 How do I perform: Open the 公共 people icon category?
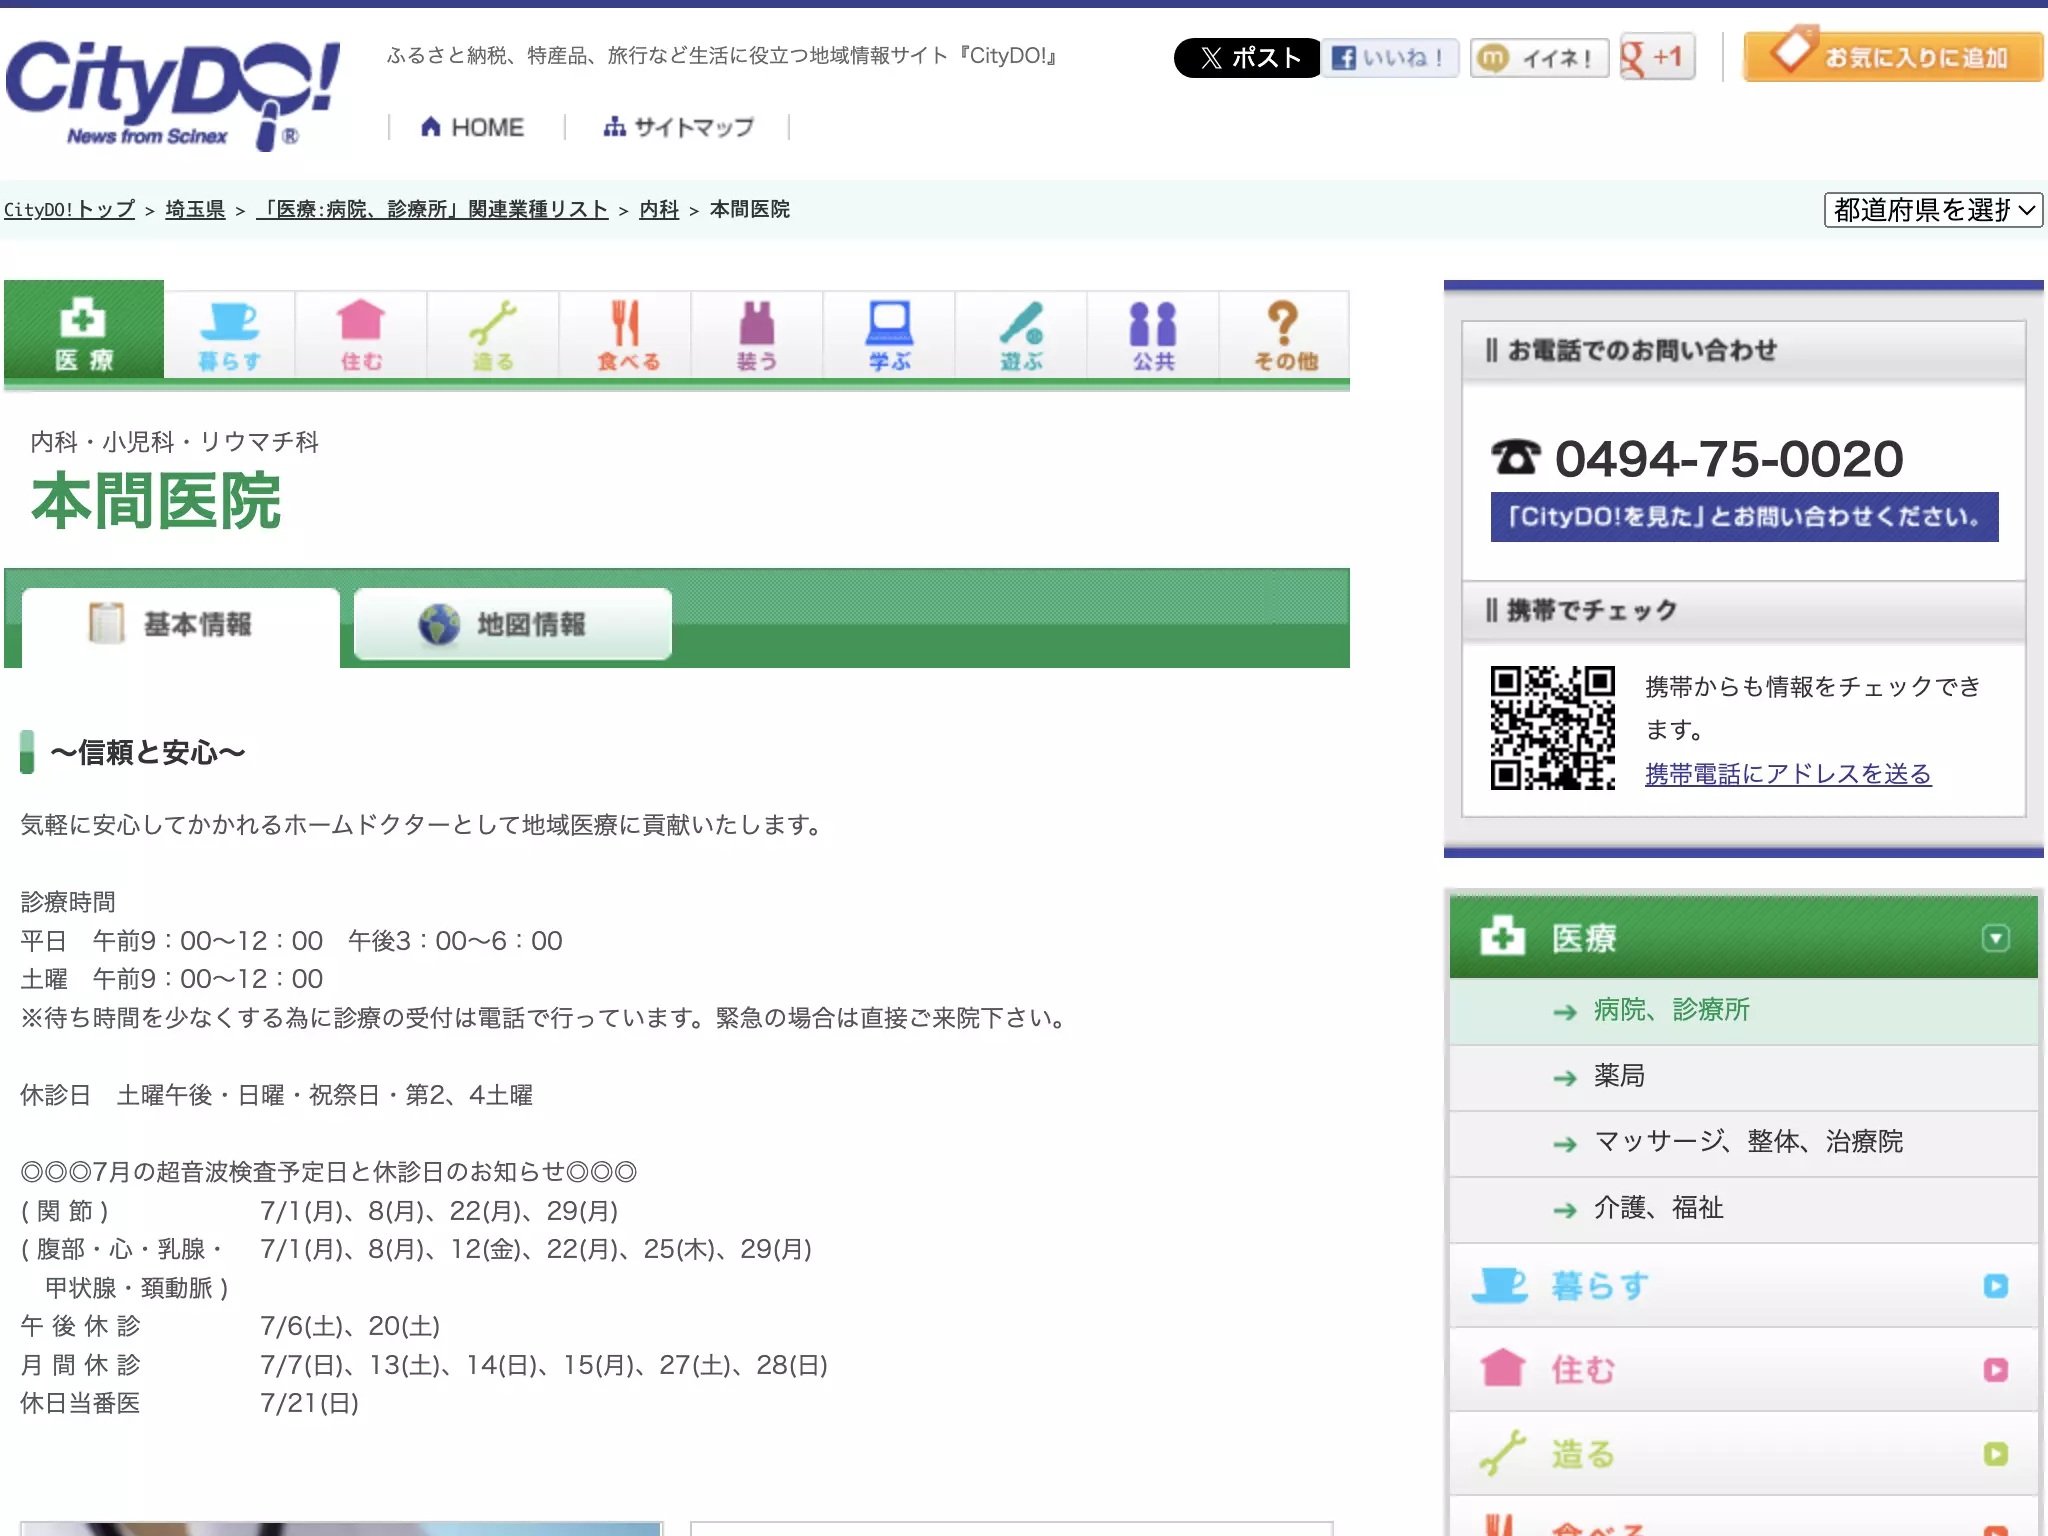[x=1153, y=336]
